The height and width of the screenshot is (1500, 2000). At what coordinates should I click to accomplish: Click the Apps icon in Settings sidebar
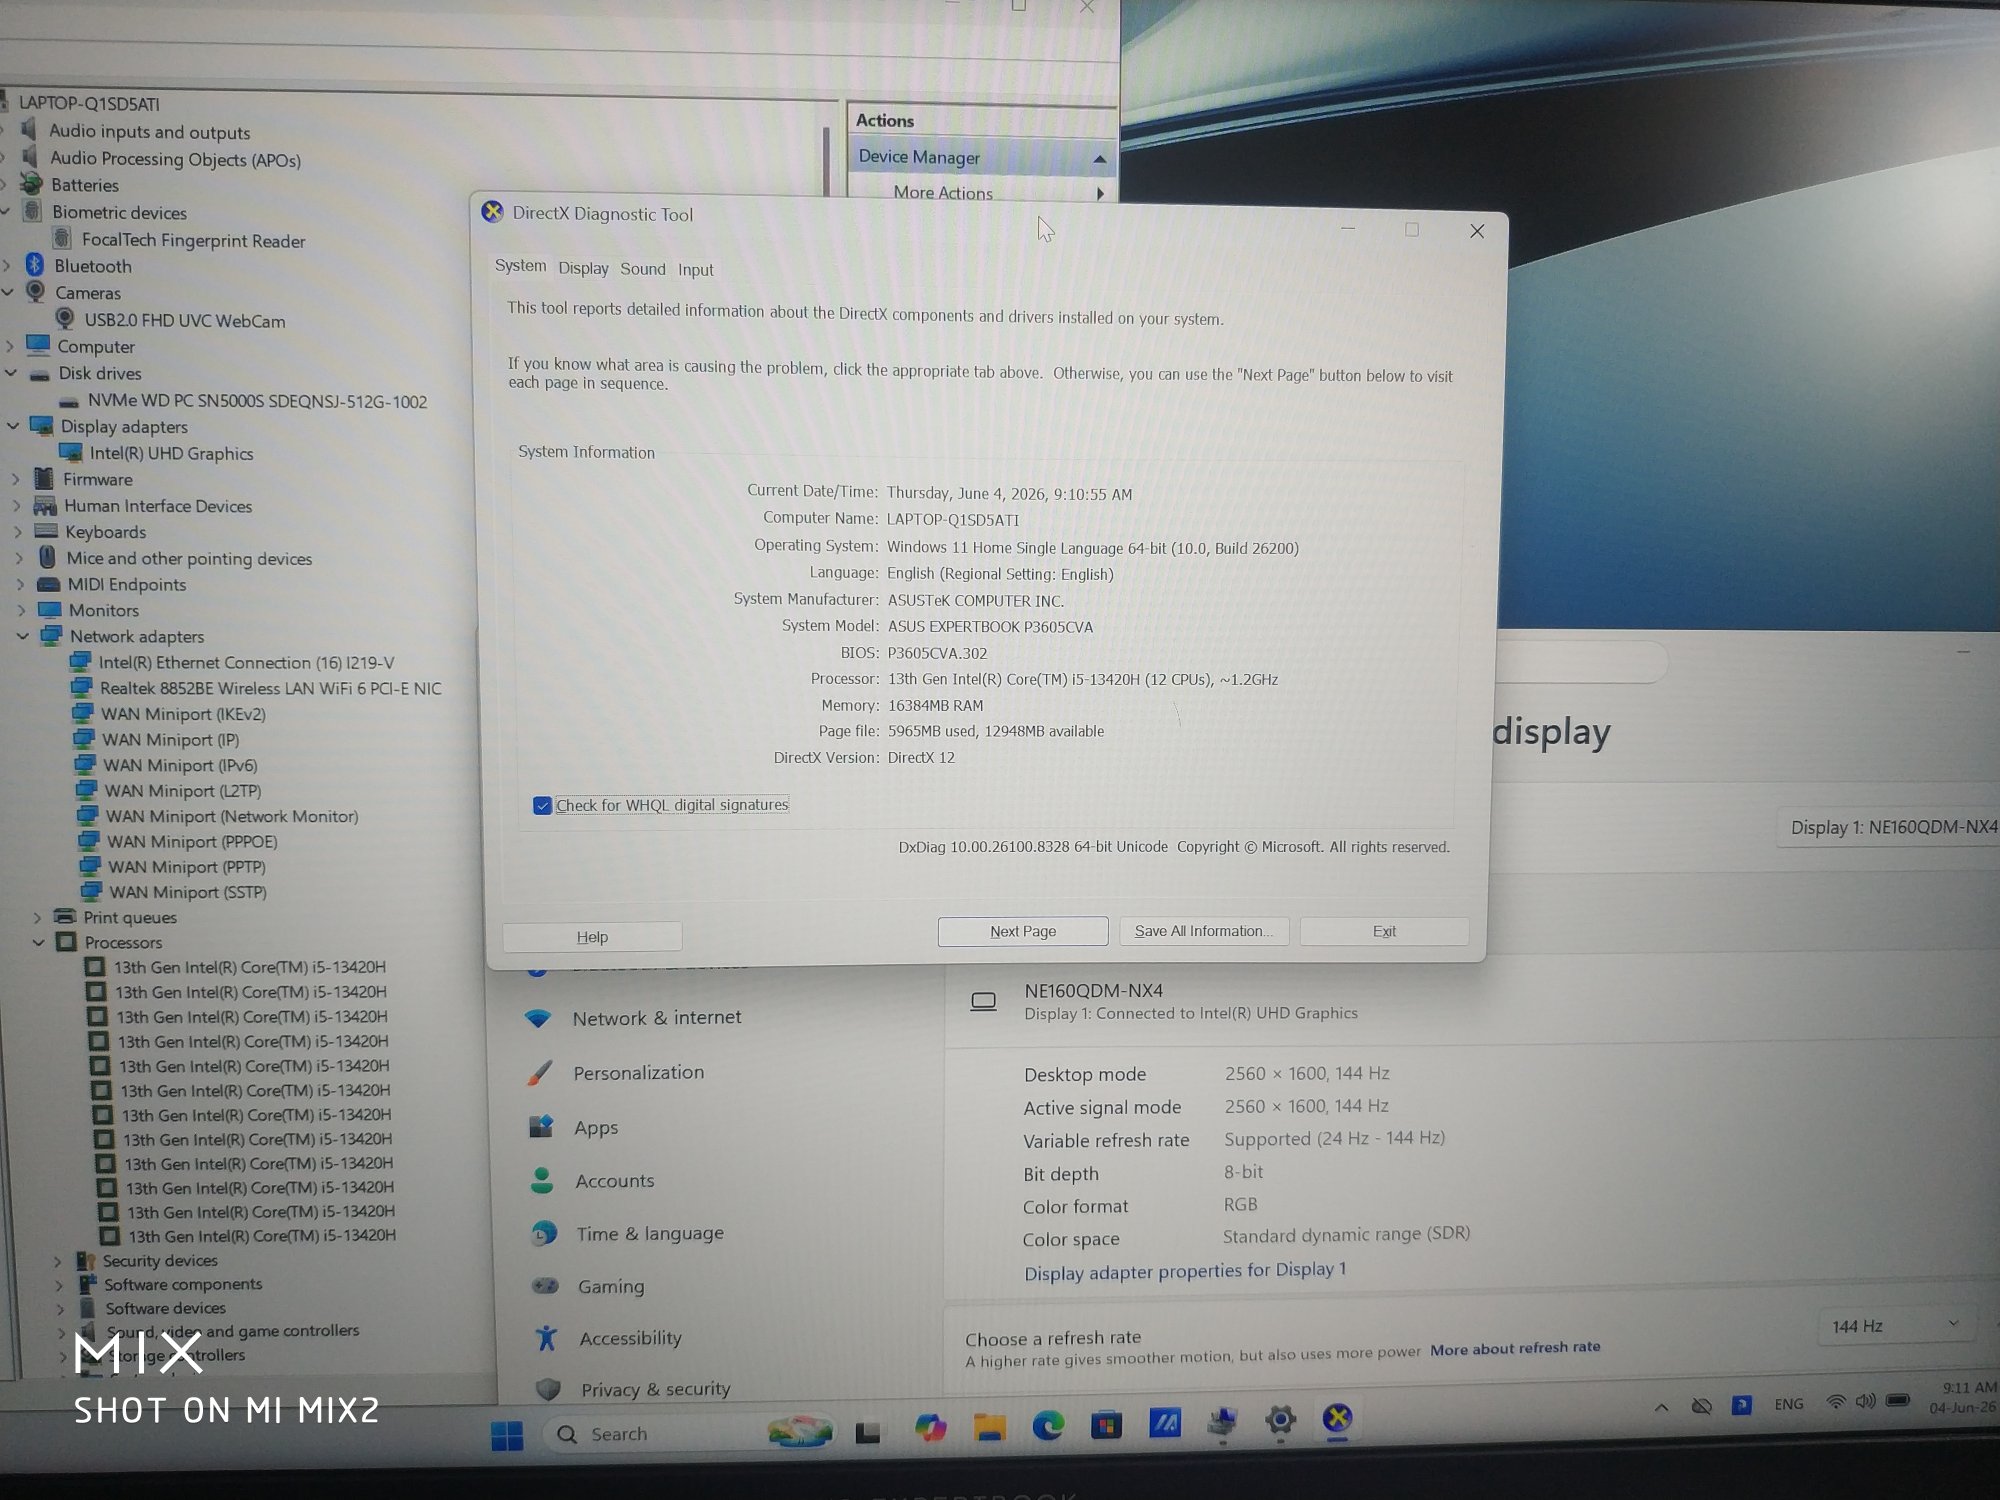point(541,1127)
